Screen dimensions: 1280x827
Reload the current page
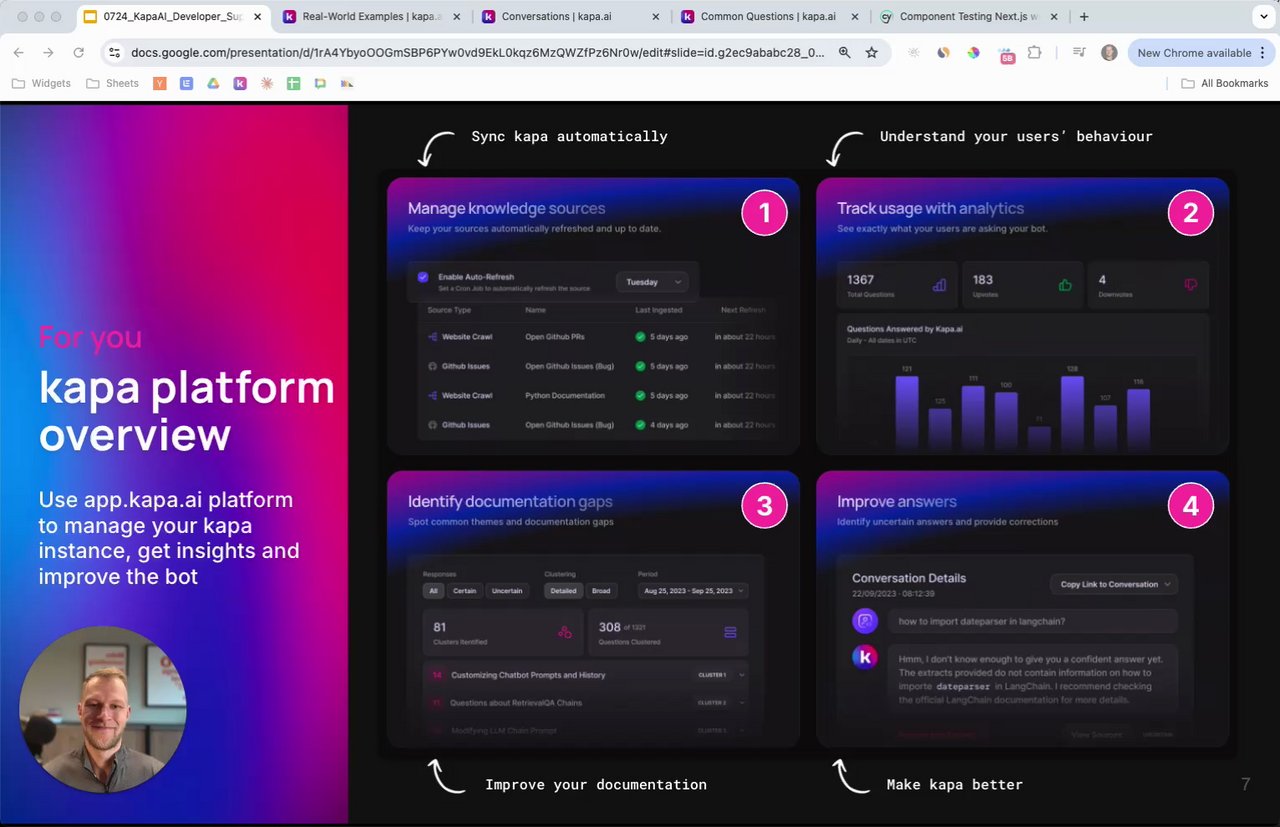click(79, 53)
